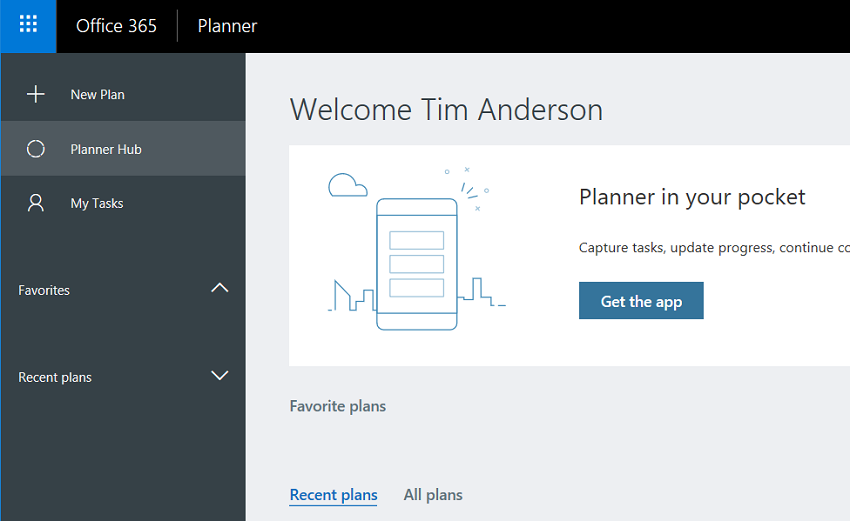Click the Welcome Tim Anderson heading

(x=446, y=110)
